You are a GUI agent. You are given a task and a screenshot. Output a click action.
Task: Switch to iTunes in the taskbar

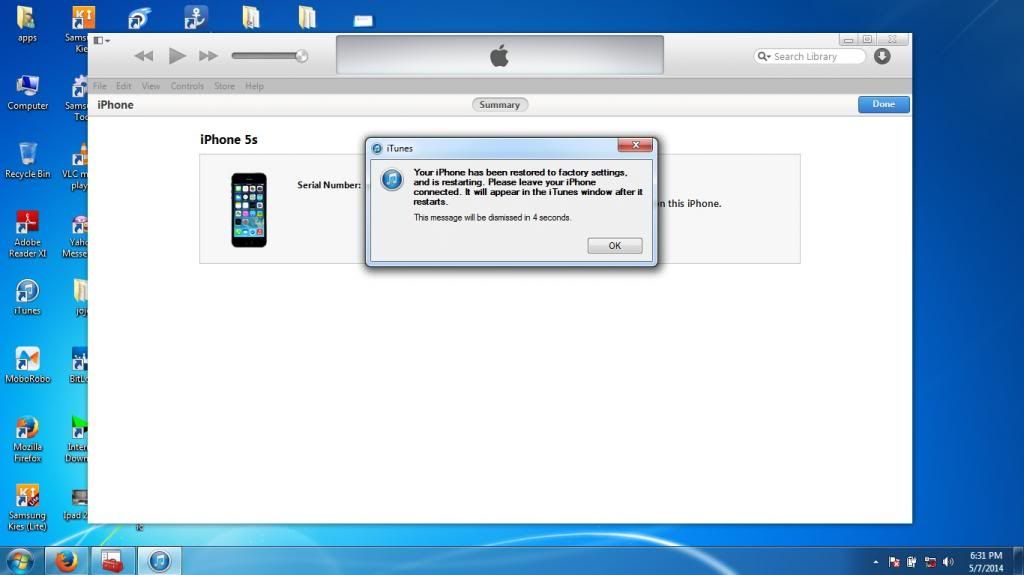coord(159,561)
